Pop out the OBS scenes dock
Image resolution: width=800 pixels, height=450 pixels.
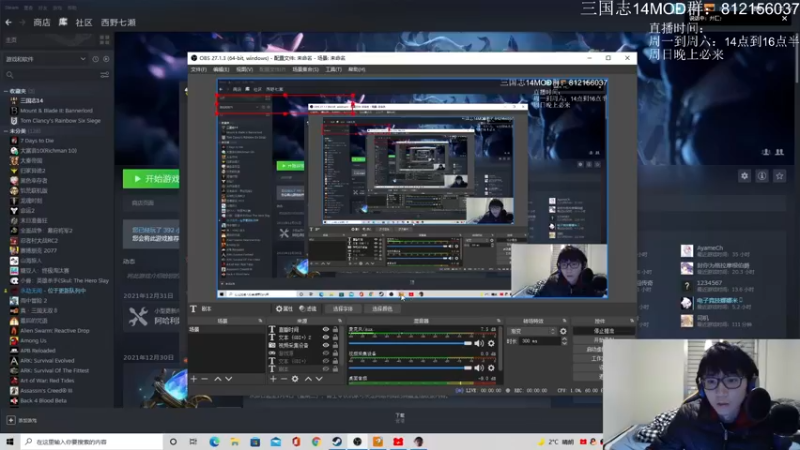pos(260,321)
